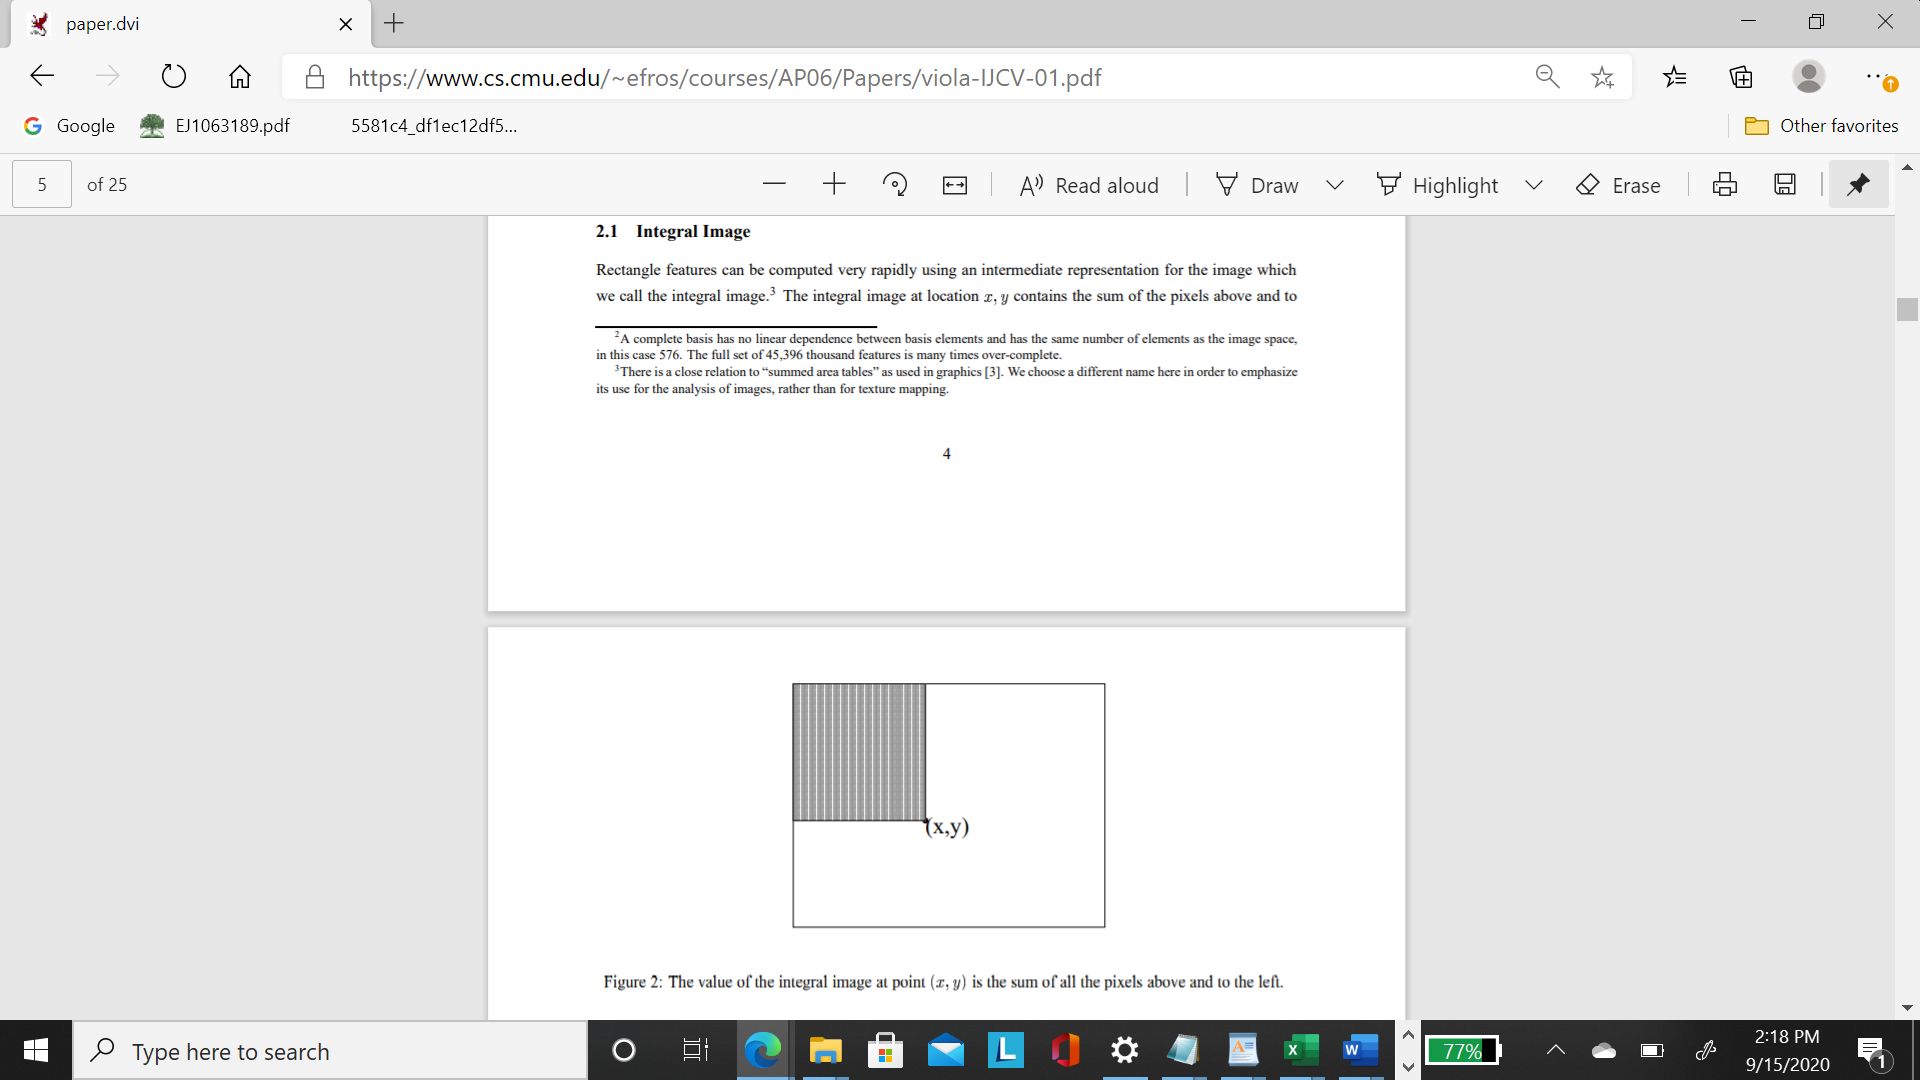1920x1080 pixels.
Task: Click the zoom out minus icon
Action: [774, 185]
